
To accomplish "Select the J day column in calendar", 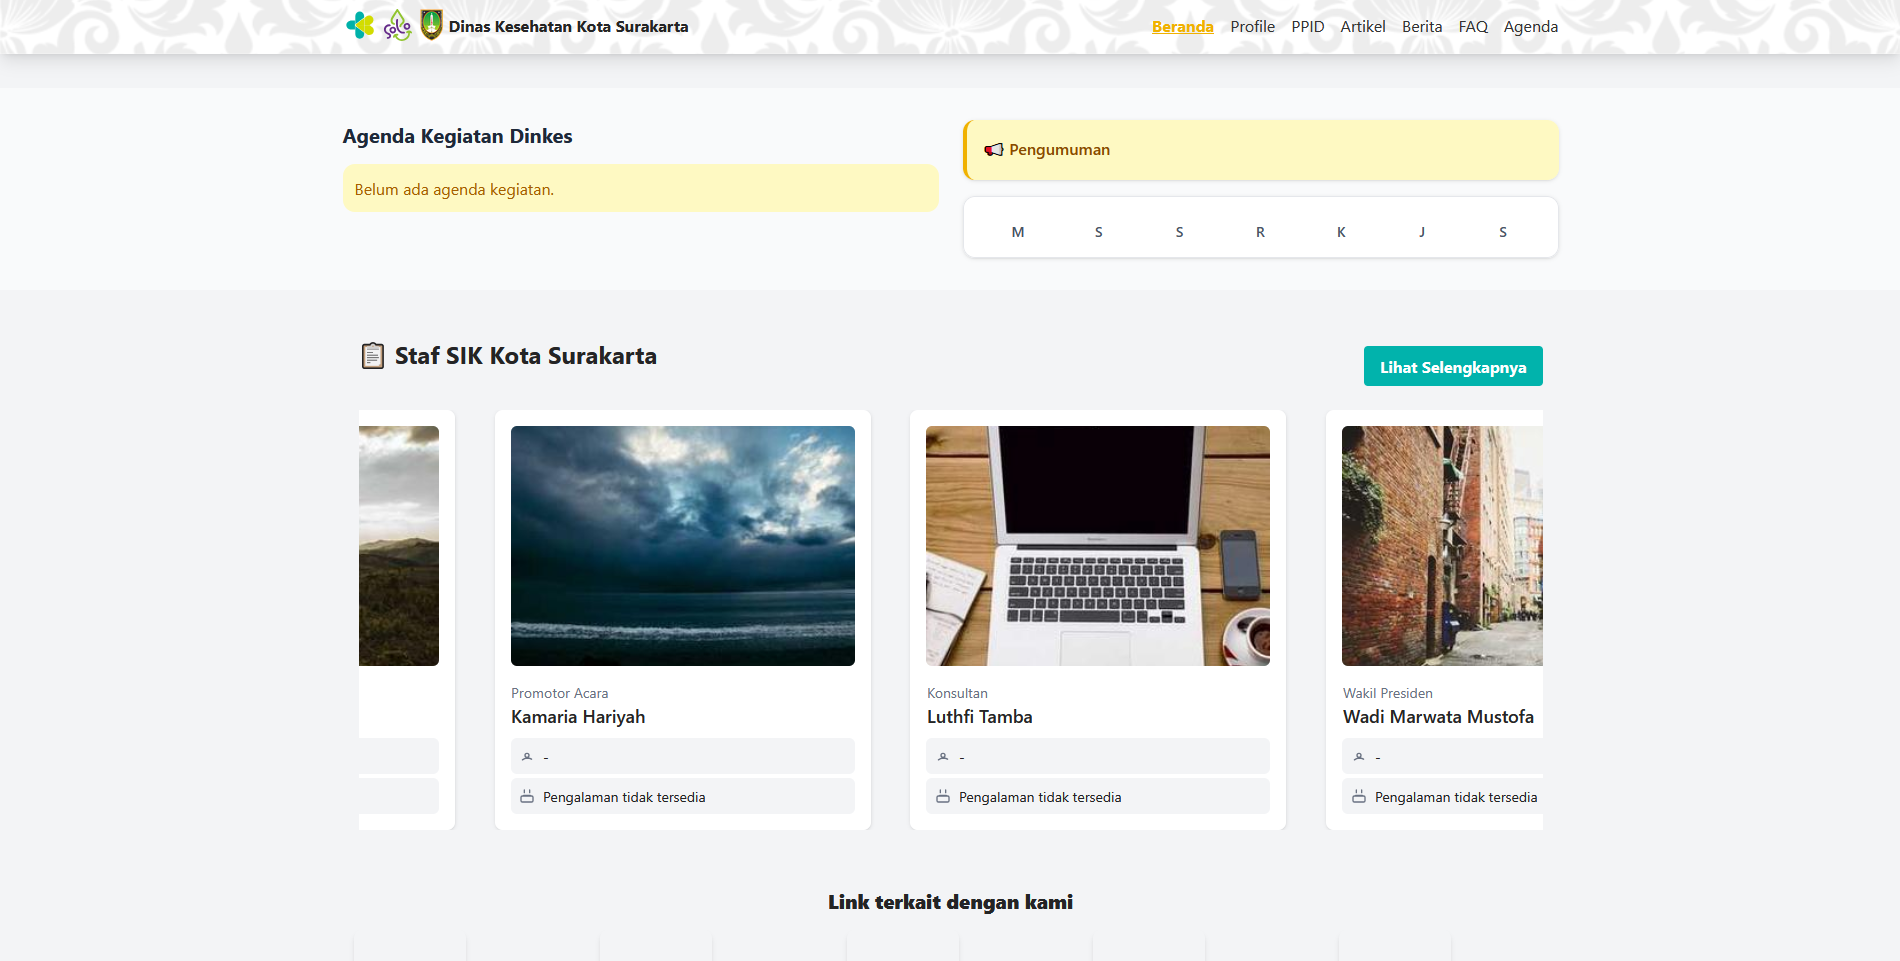I will point(1422,232).
